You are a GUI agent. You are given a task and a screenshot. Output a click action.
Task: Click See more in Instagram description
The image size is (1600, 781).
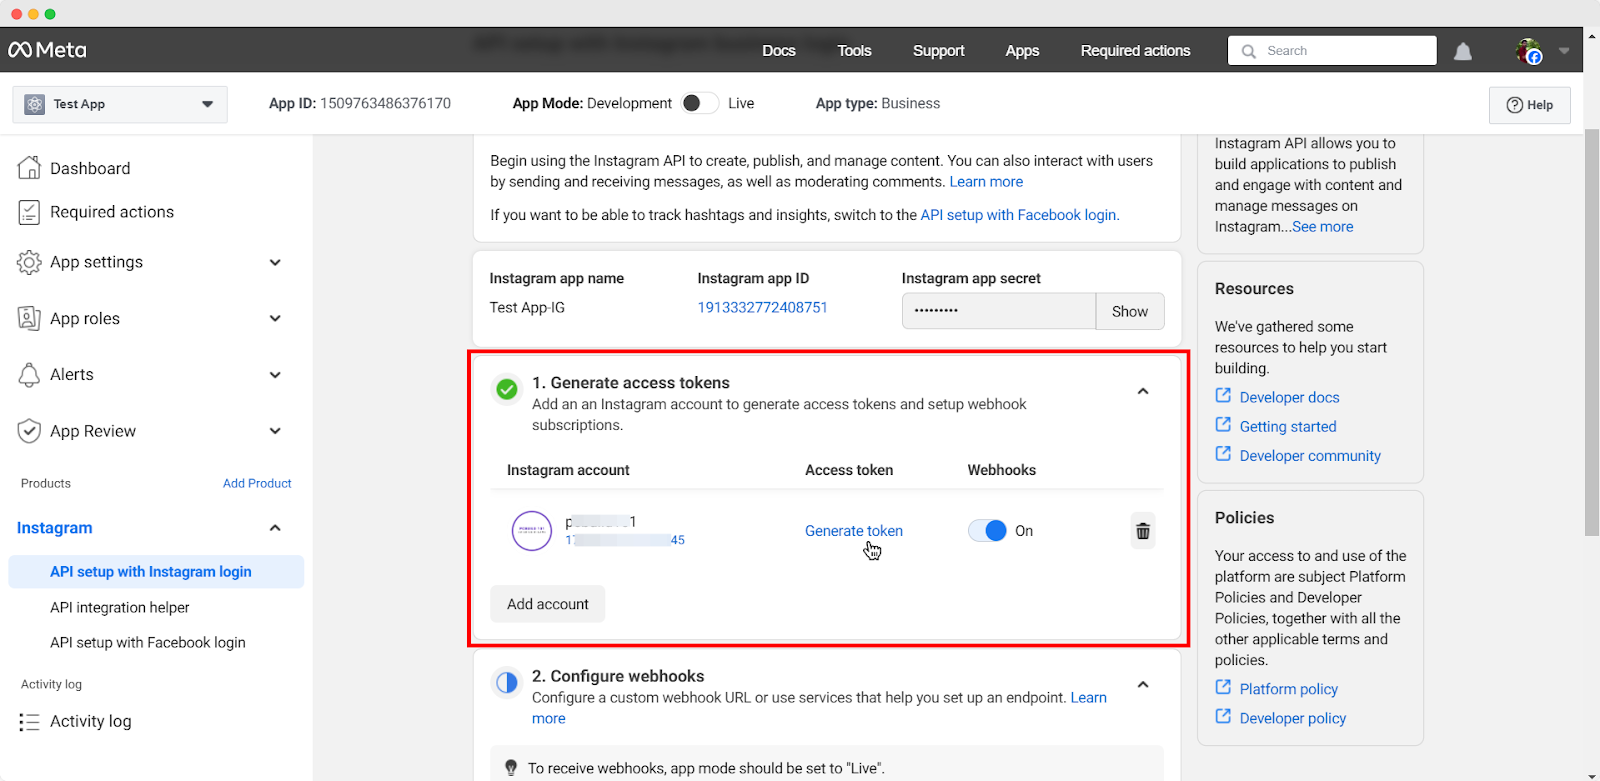click(1323, 227)
